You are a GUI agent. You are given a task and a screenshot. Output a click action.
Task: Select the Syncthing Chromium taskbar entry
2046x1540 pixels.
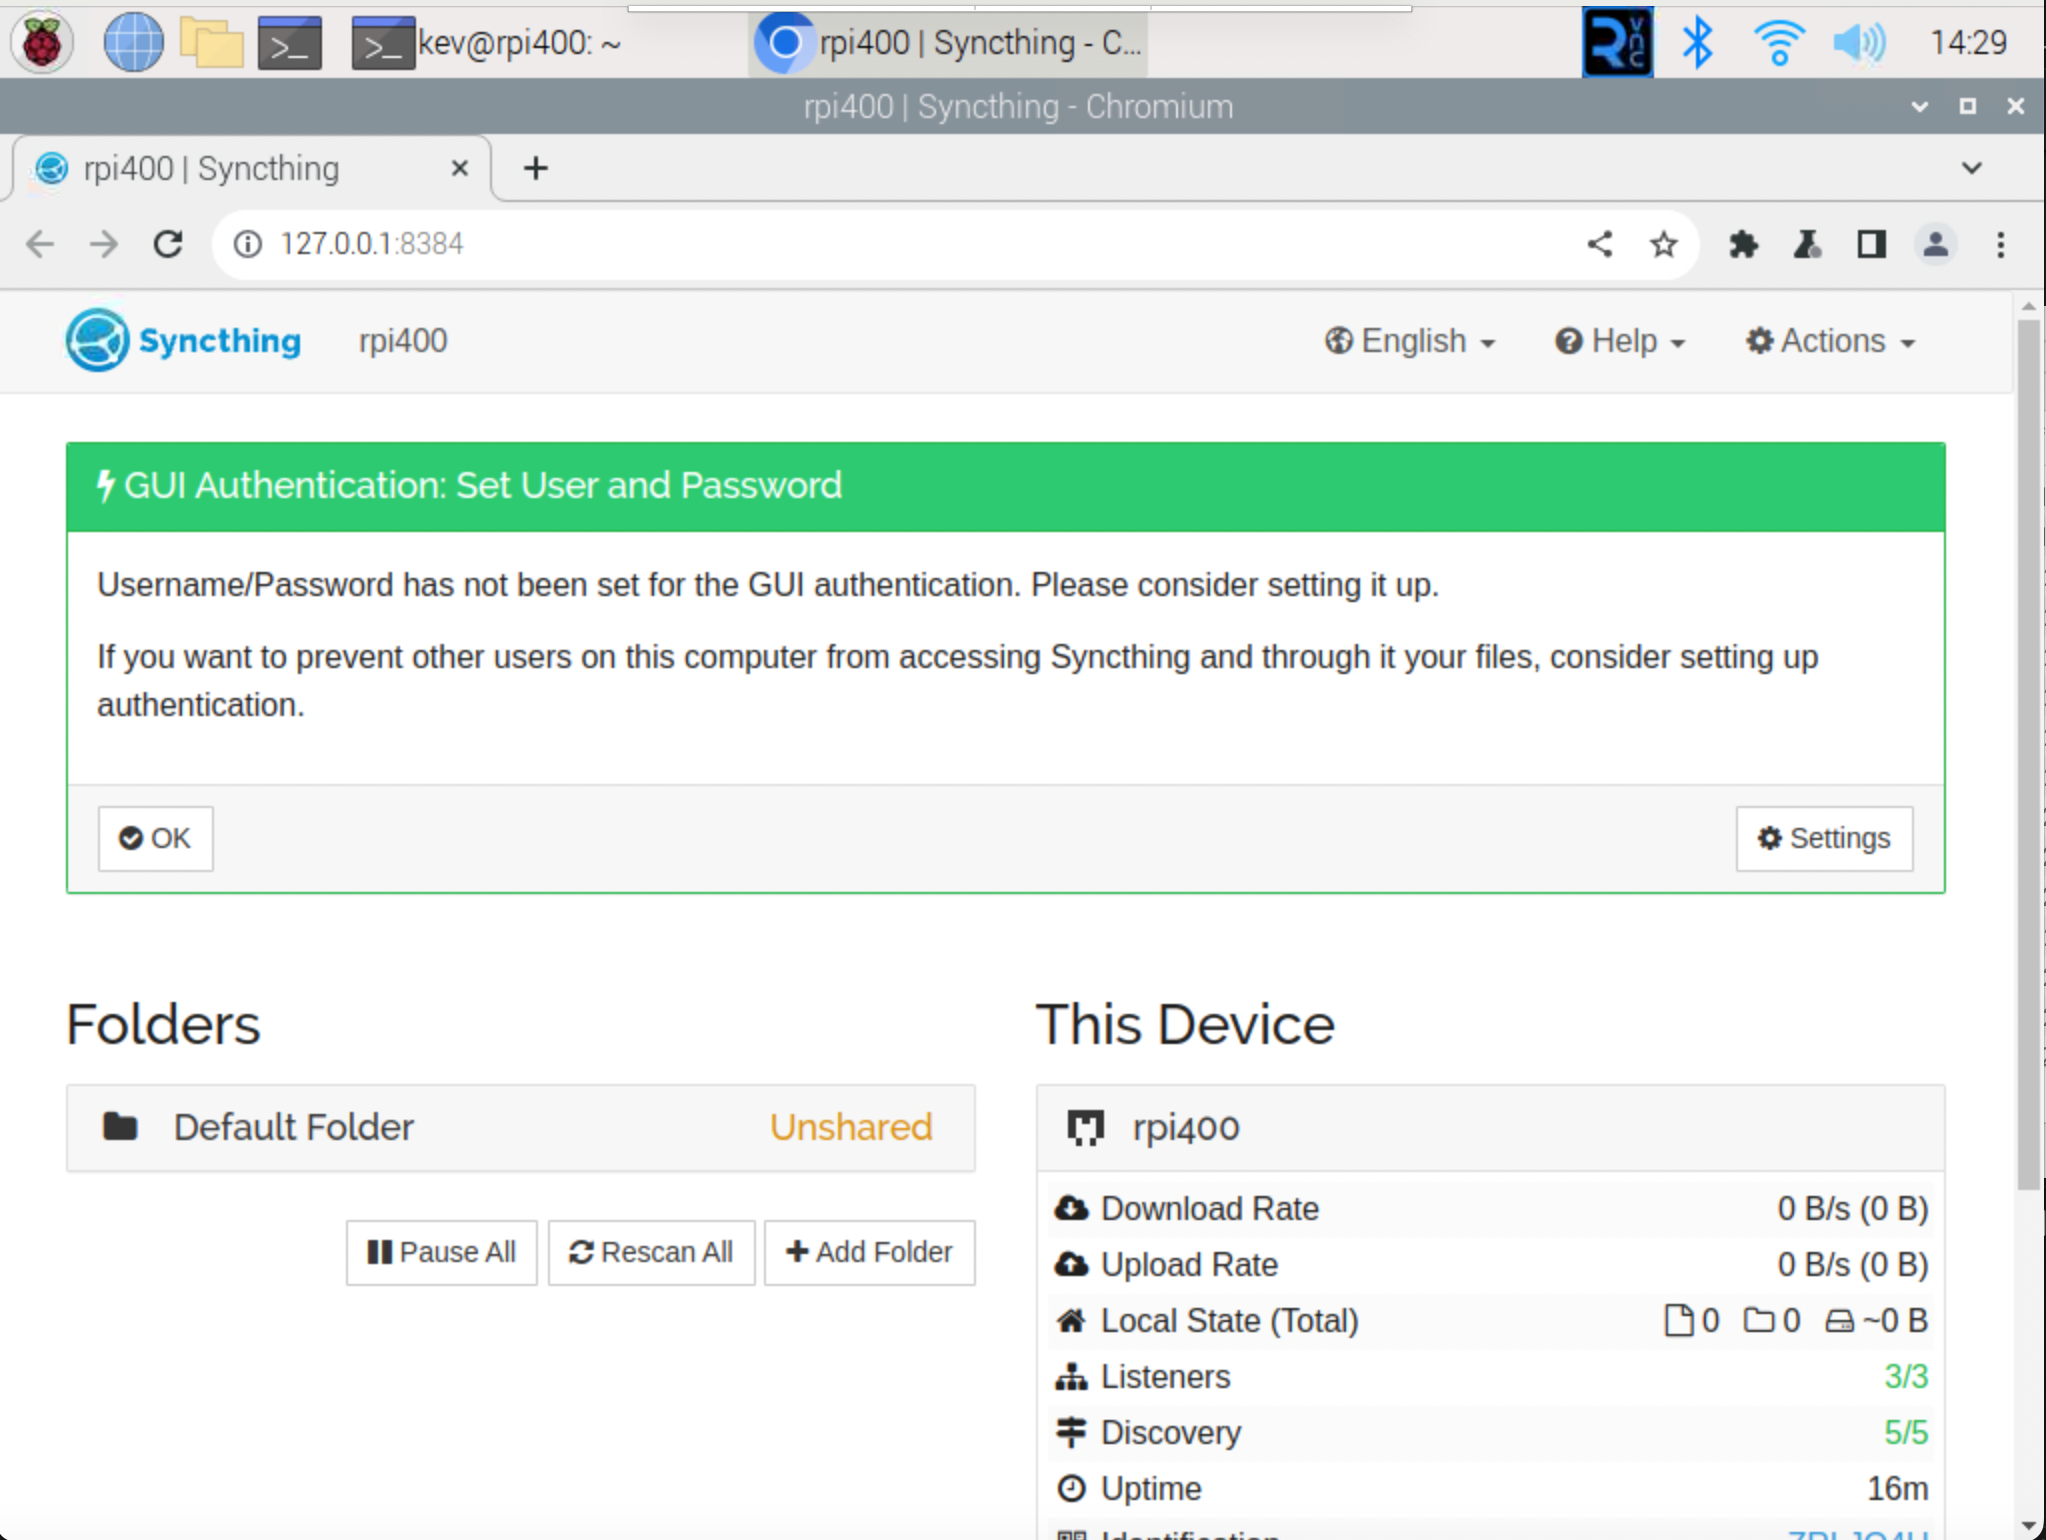click(x=948, y=43)
